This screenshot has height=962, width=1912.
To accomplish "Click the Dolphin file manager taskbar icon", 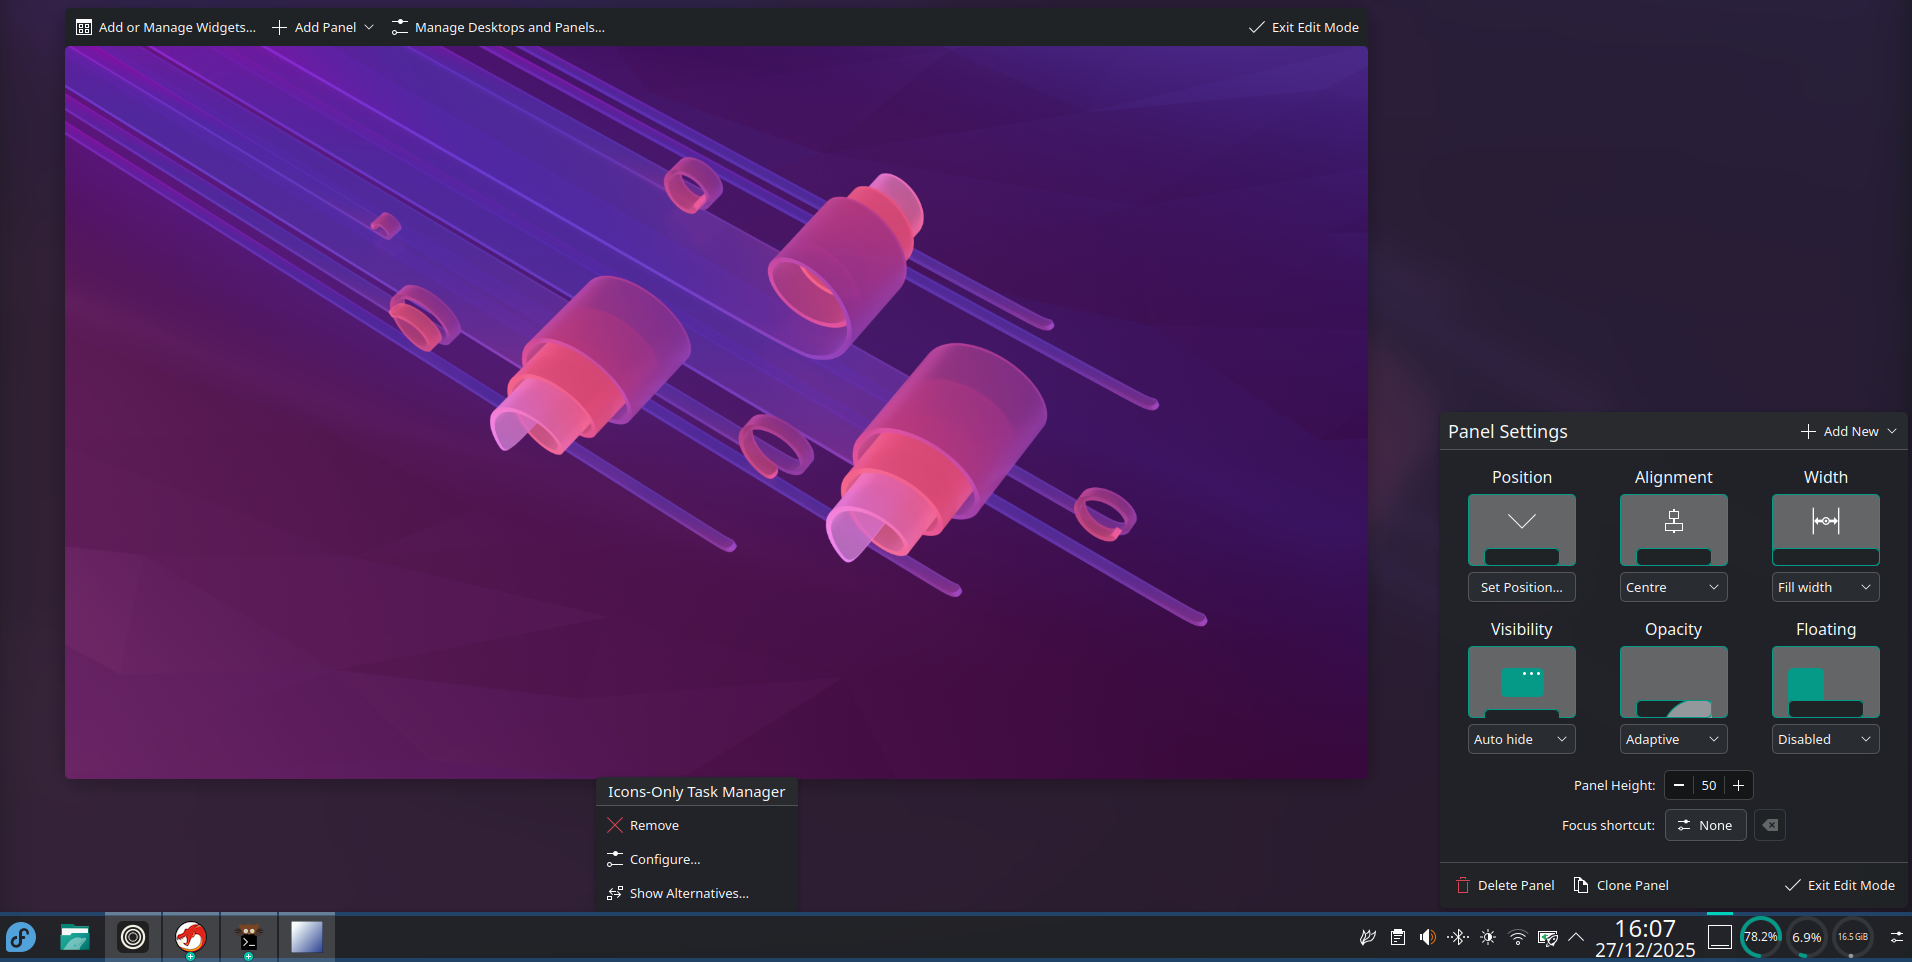I will (x=75, y=937).
